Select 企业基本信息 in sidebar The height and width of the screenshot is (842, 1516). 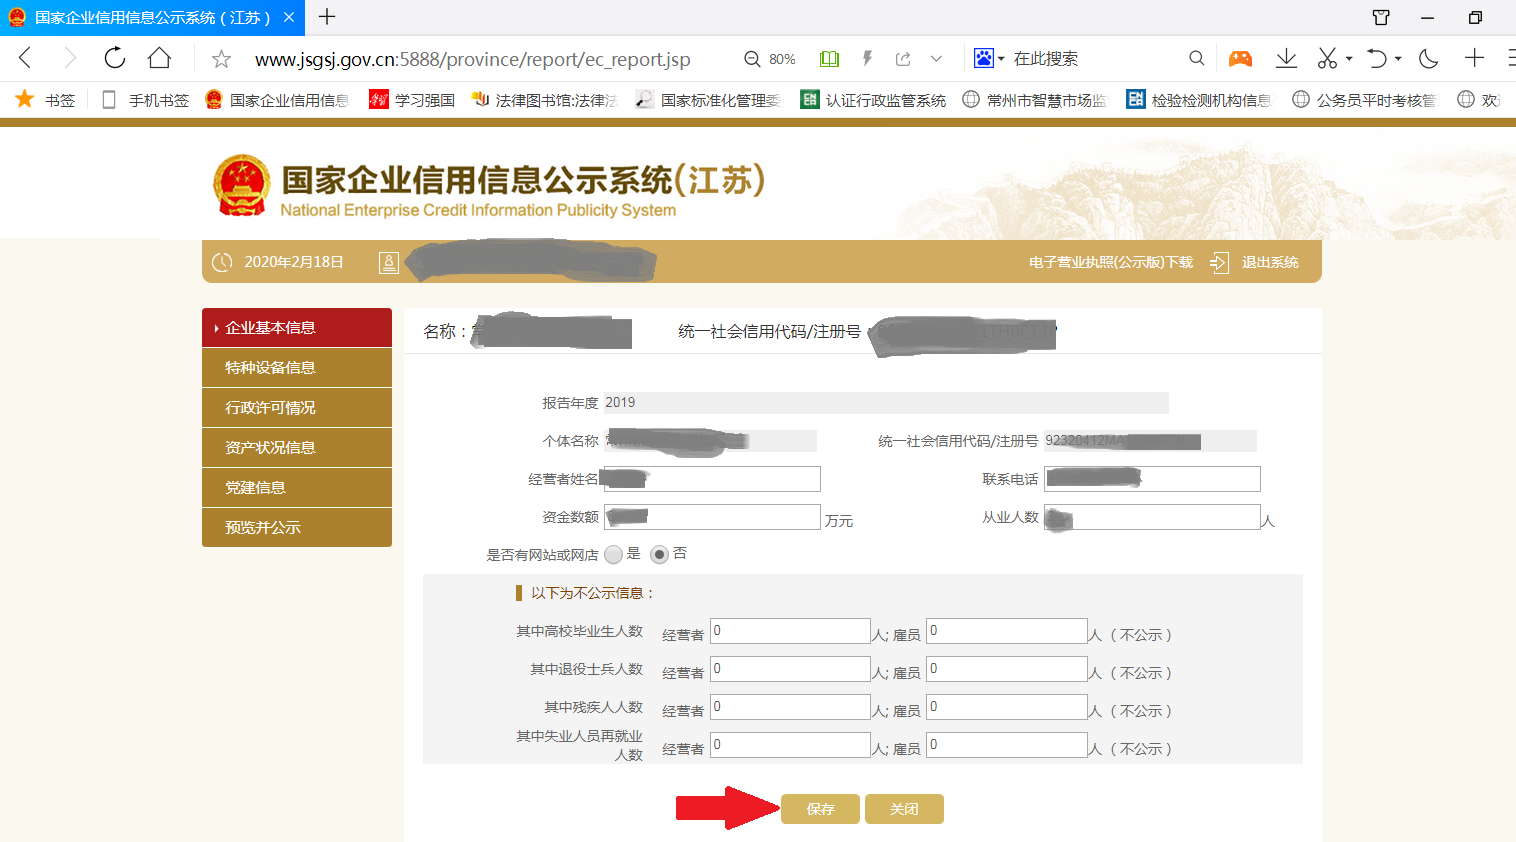point(297,327)
